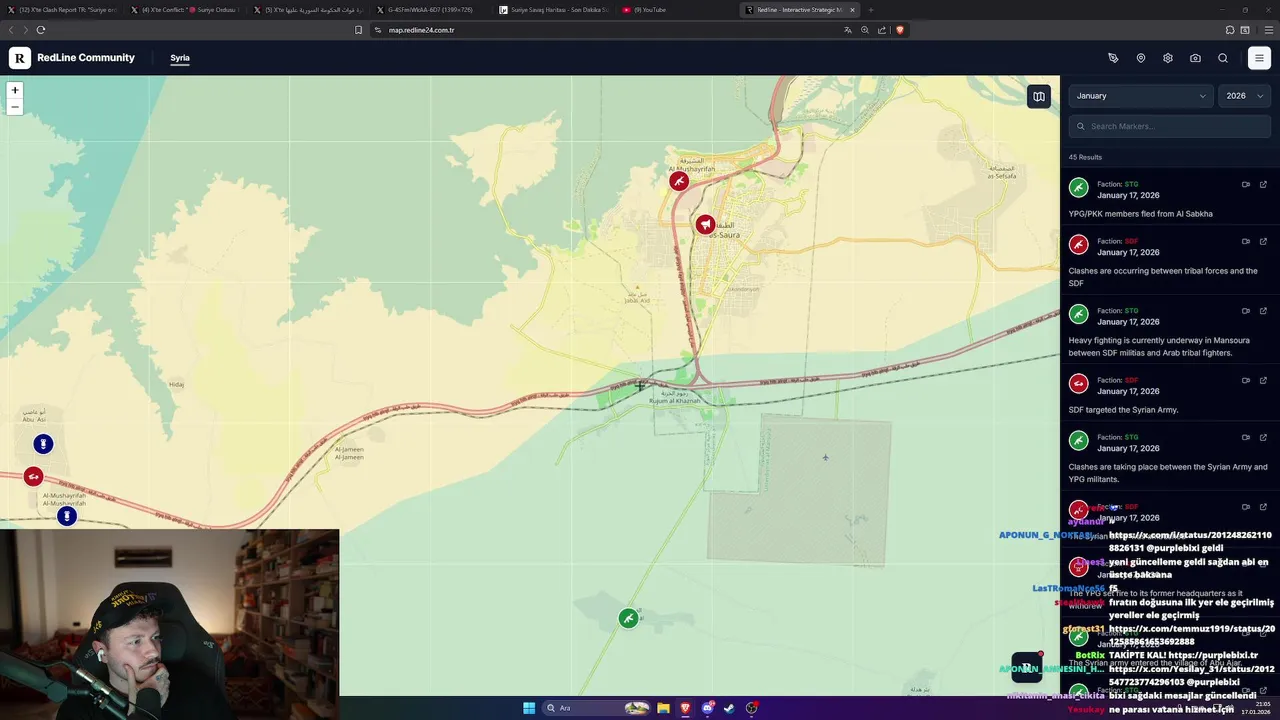Viewport: 1280px width, 720px height.
Task: Open OBS Studio from taskbar
Action: 752,708
